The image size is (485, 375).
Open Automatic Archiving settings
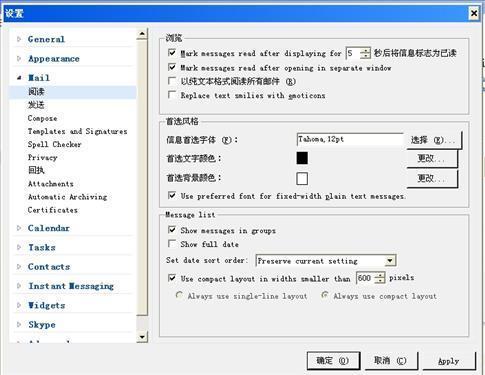[x=67, y=197]
